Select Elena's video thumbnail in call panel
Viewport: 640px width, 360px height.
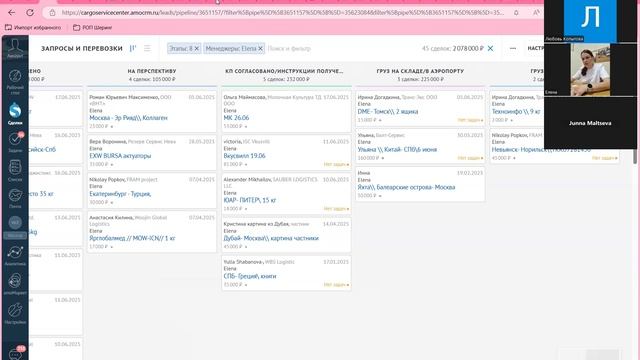tap(590, 70)
